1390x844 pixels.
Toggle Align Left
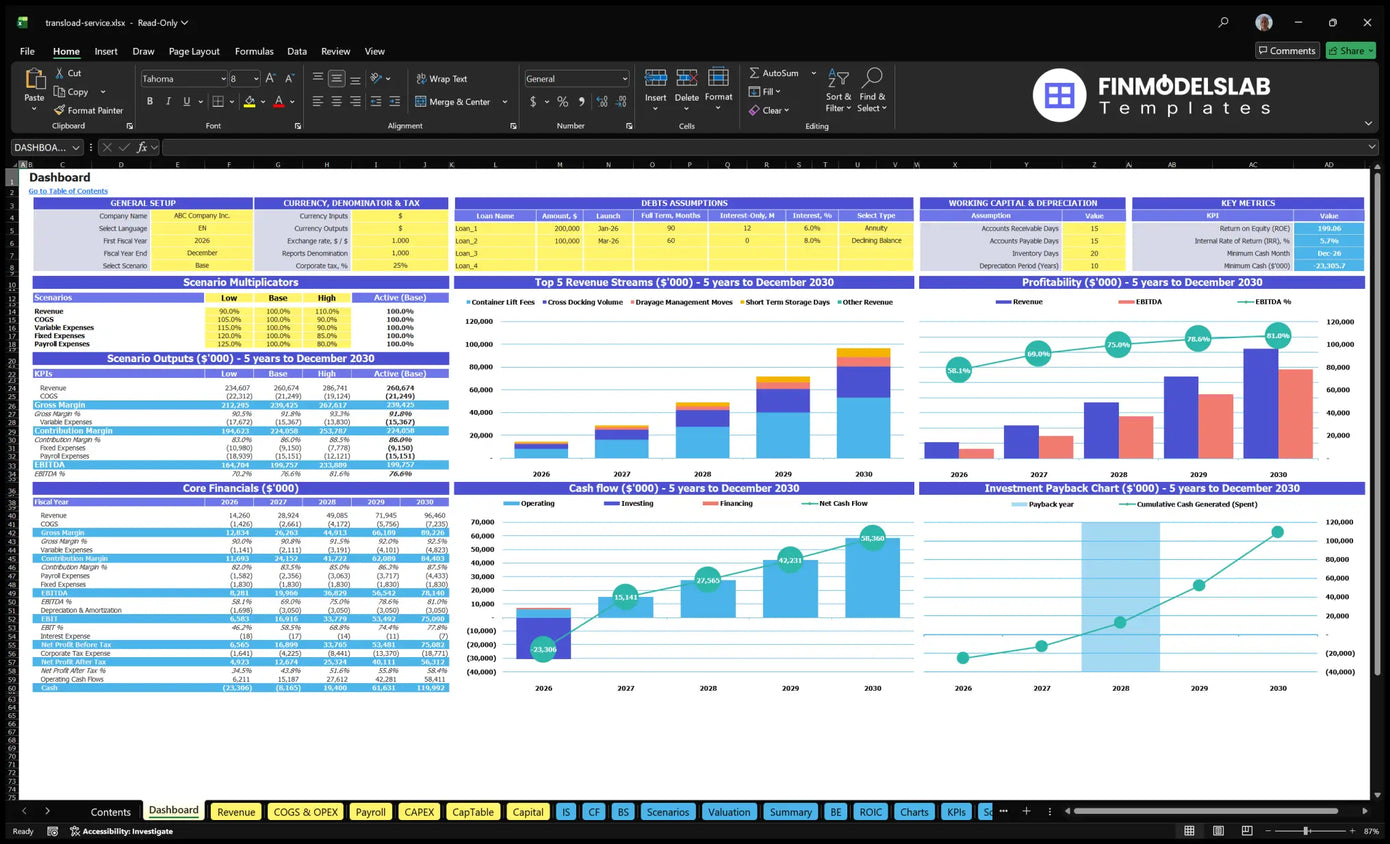pos(318,101)
